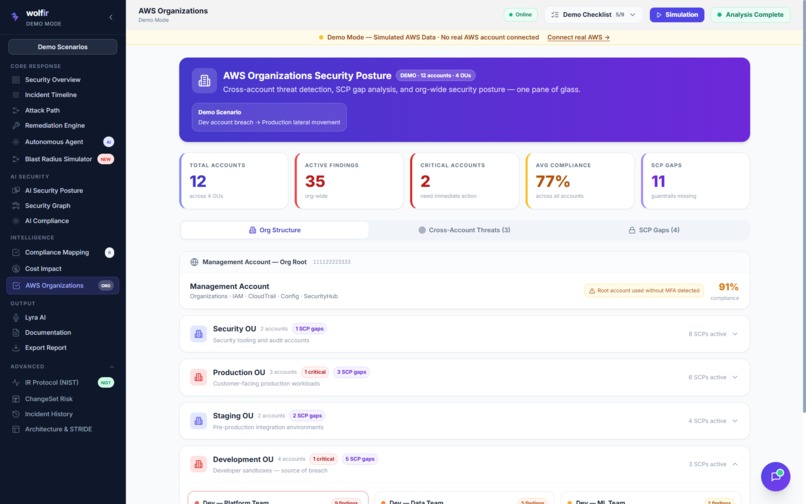
Task: Click the Demo Scenarios button
Action: [63, 47]
